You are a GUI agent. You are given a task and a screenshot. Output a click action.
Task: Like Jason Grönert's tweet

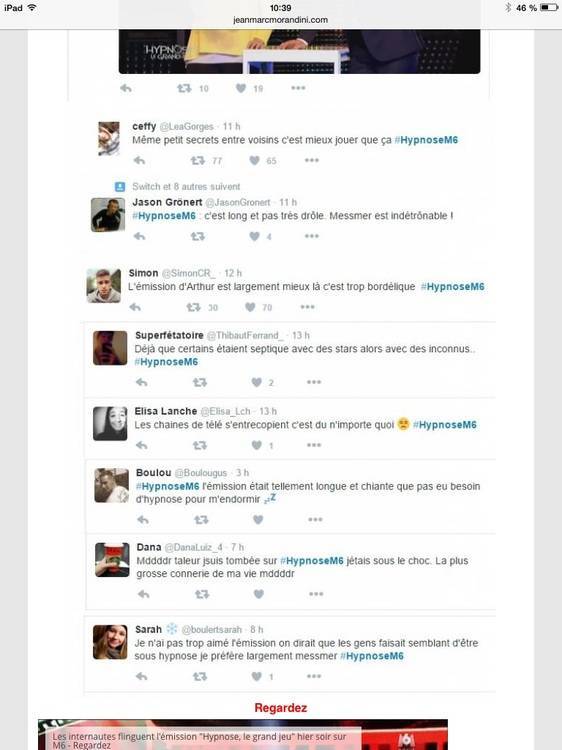click(255, 236)
